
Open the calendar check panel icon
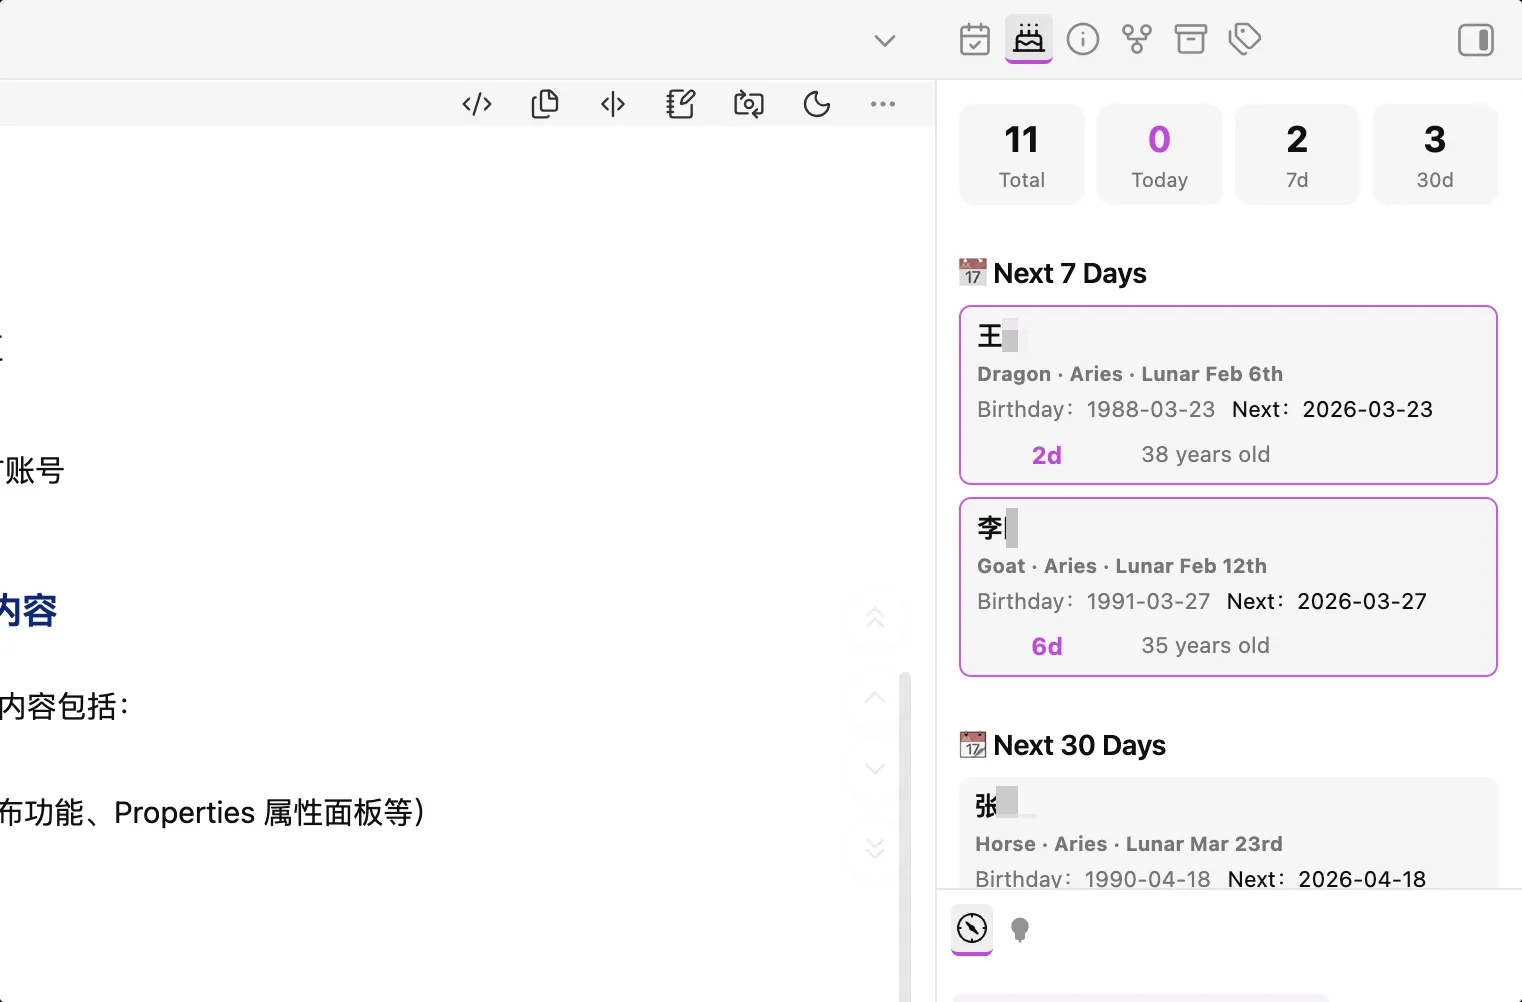click(975, 40)
